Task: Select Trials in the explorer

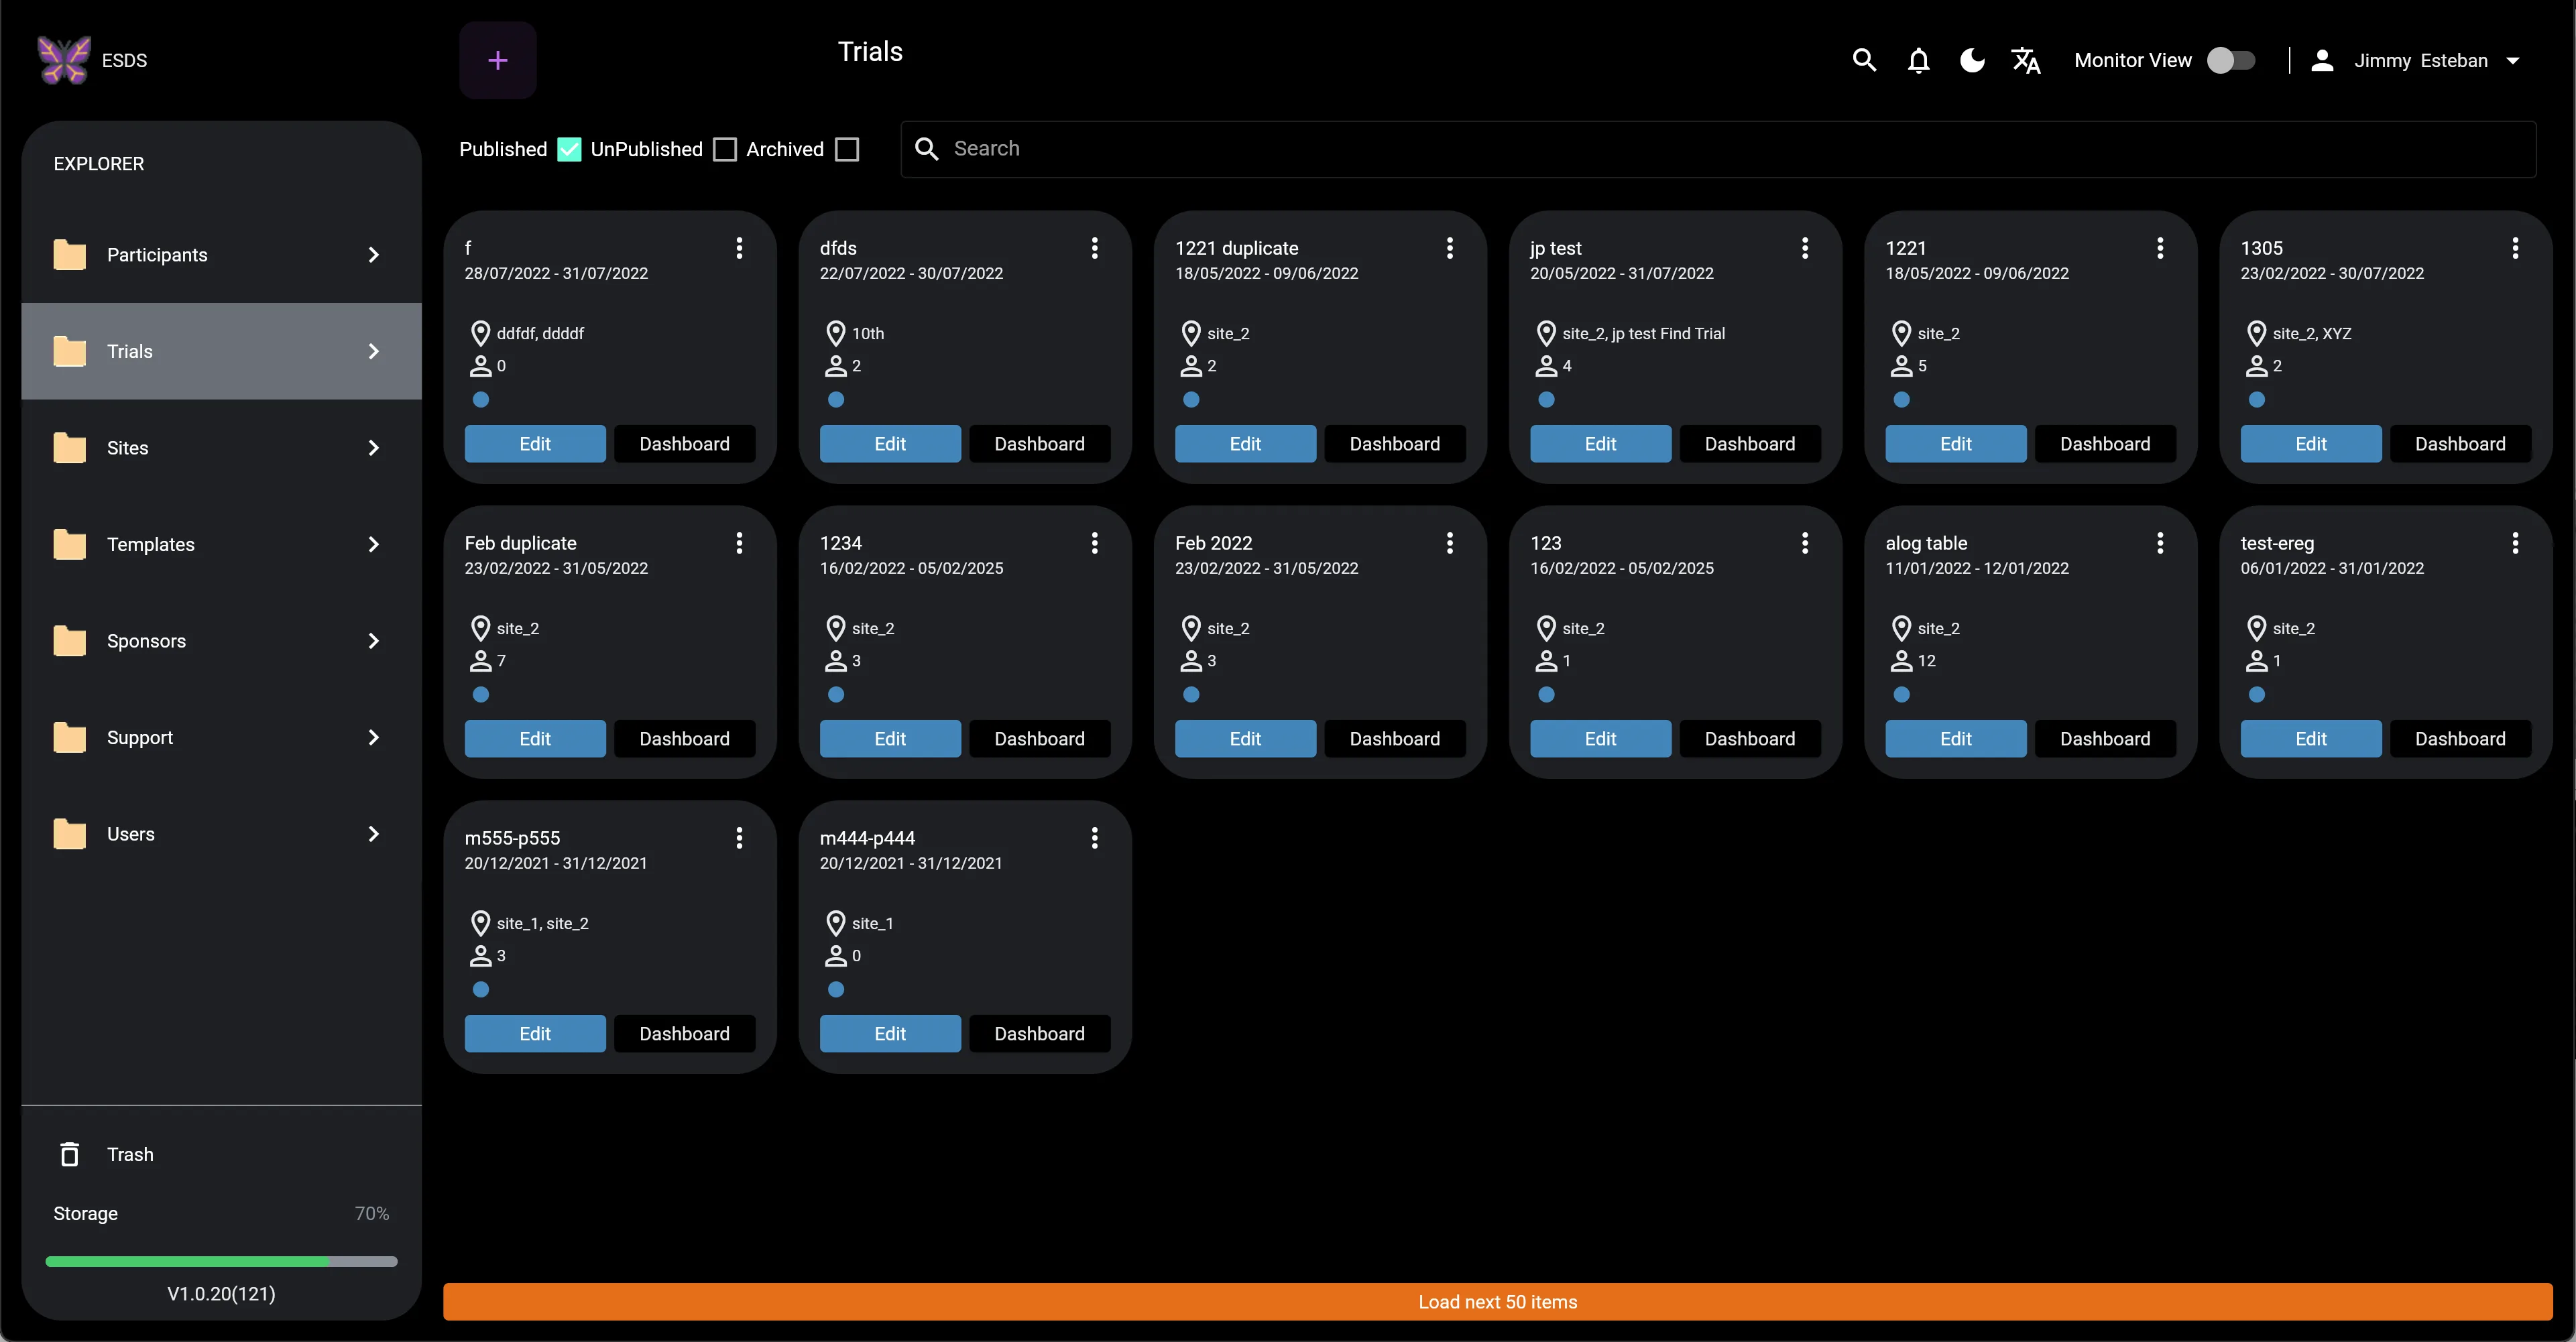Action: pyautogui.click(x=221, y=351)
